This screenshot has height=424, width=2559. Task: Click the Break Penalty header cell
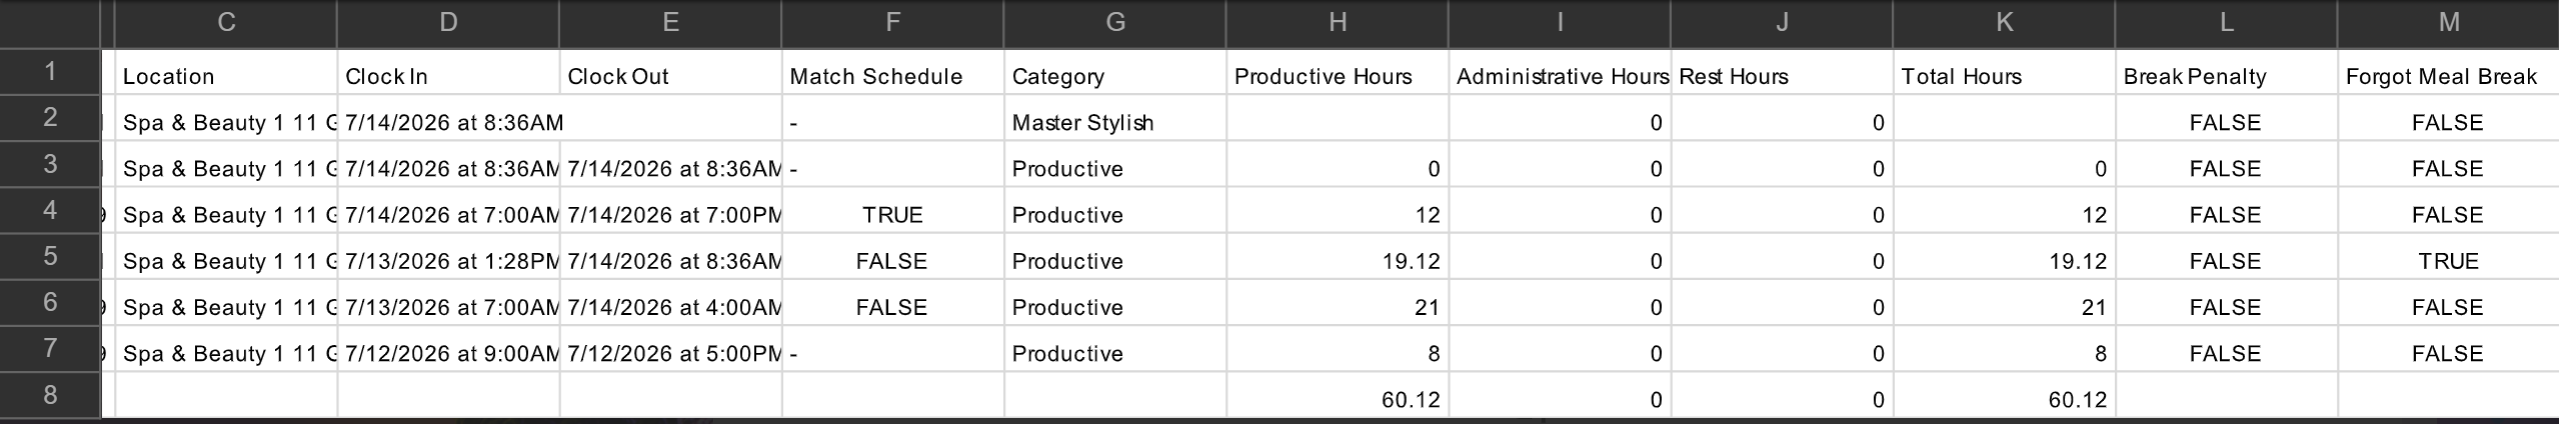point(2226,76)
